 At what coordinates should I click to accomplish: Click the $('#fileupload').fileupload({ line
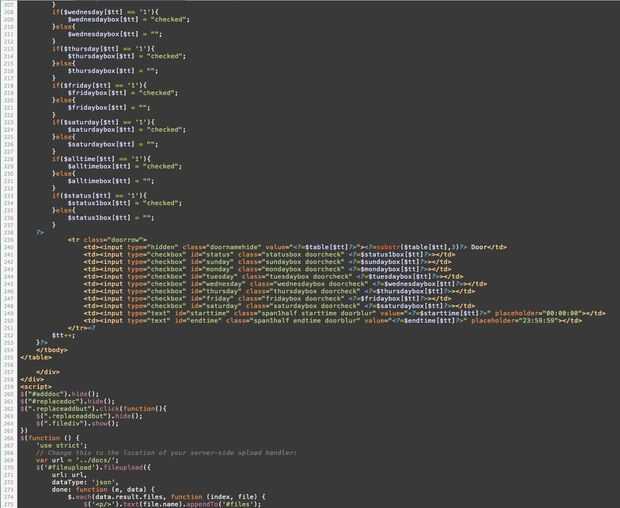[x=93, y=468]
